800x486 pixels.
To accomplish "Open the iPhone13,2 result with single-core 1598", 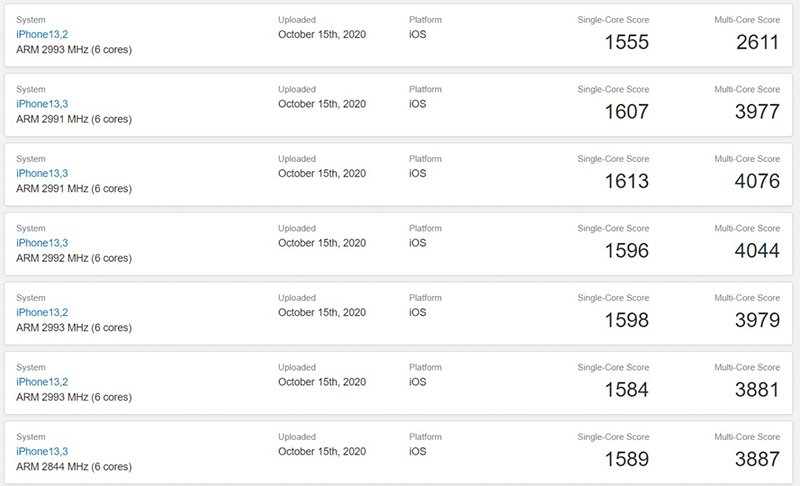I will [x=41, y=312].
